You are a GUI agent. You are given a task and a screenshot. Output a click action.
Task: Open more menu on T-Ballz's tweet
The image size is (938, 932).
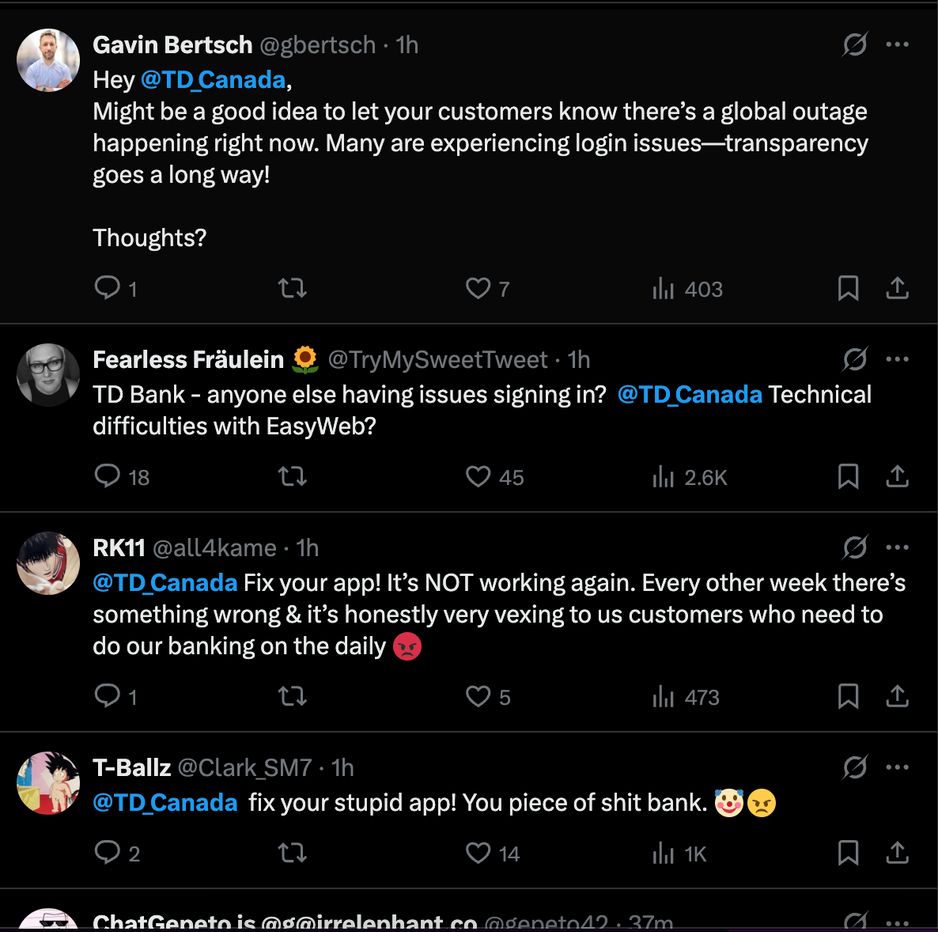(x=897, y=767)
